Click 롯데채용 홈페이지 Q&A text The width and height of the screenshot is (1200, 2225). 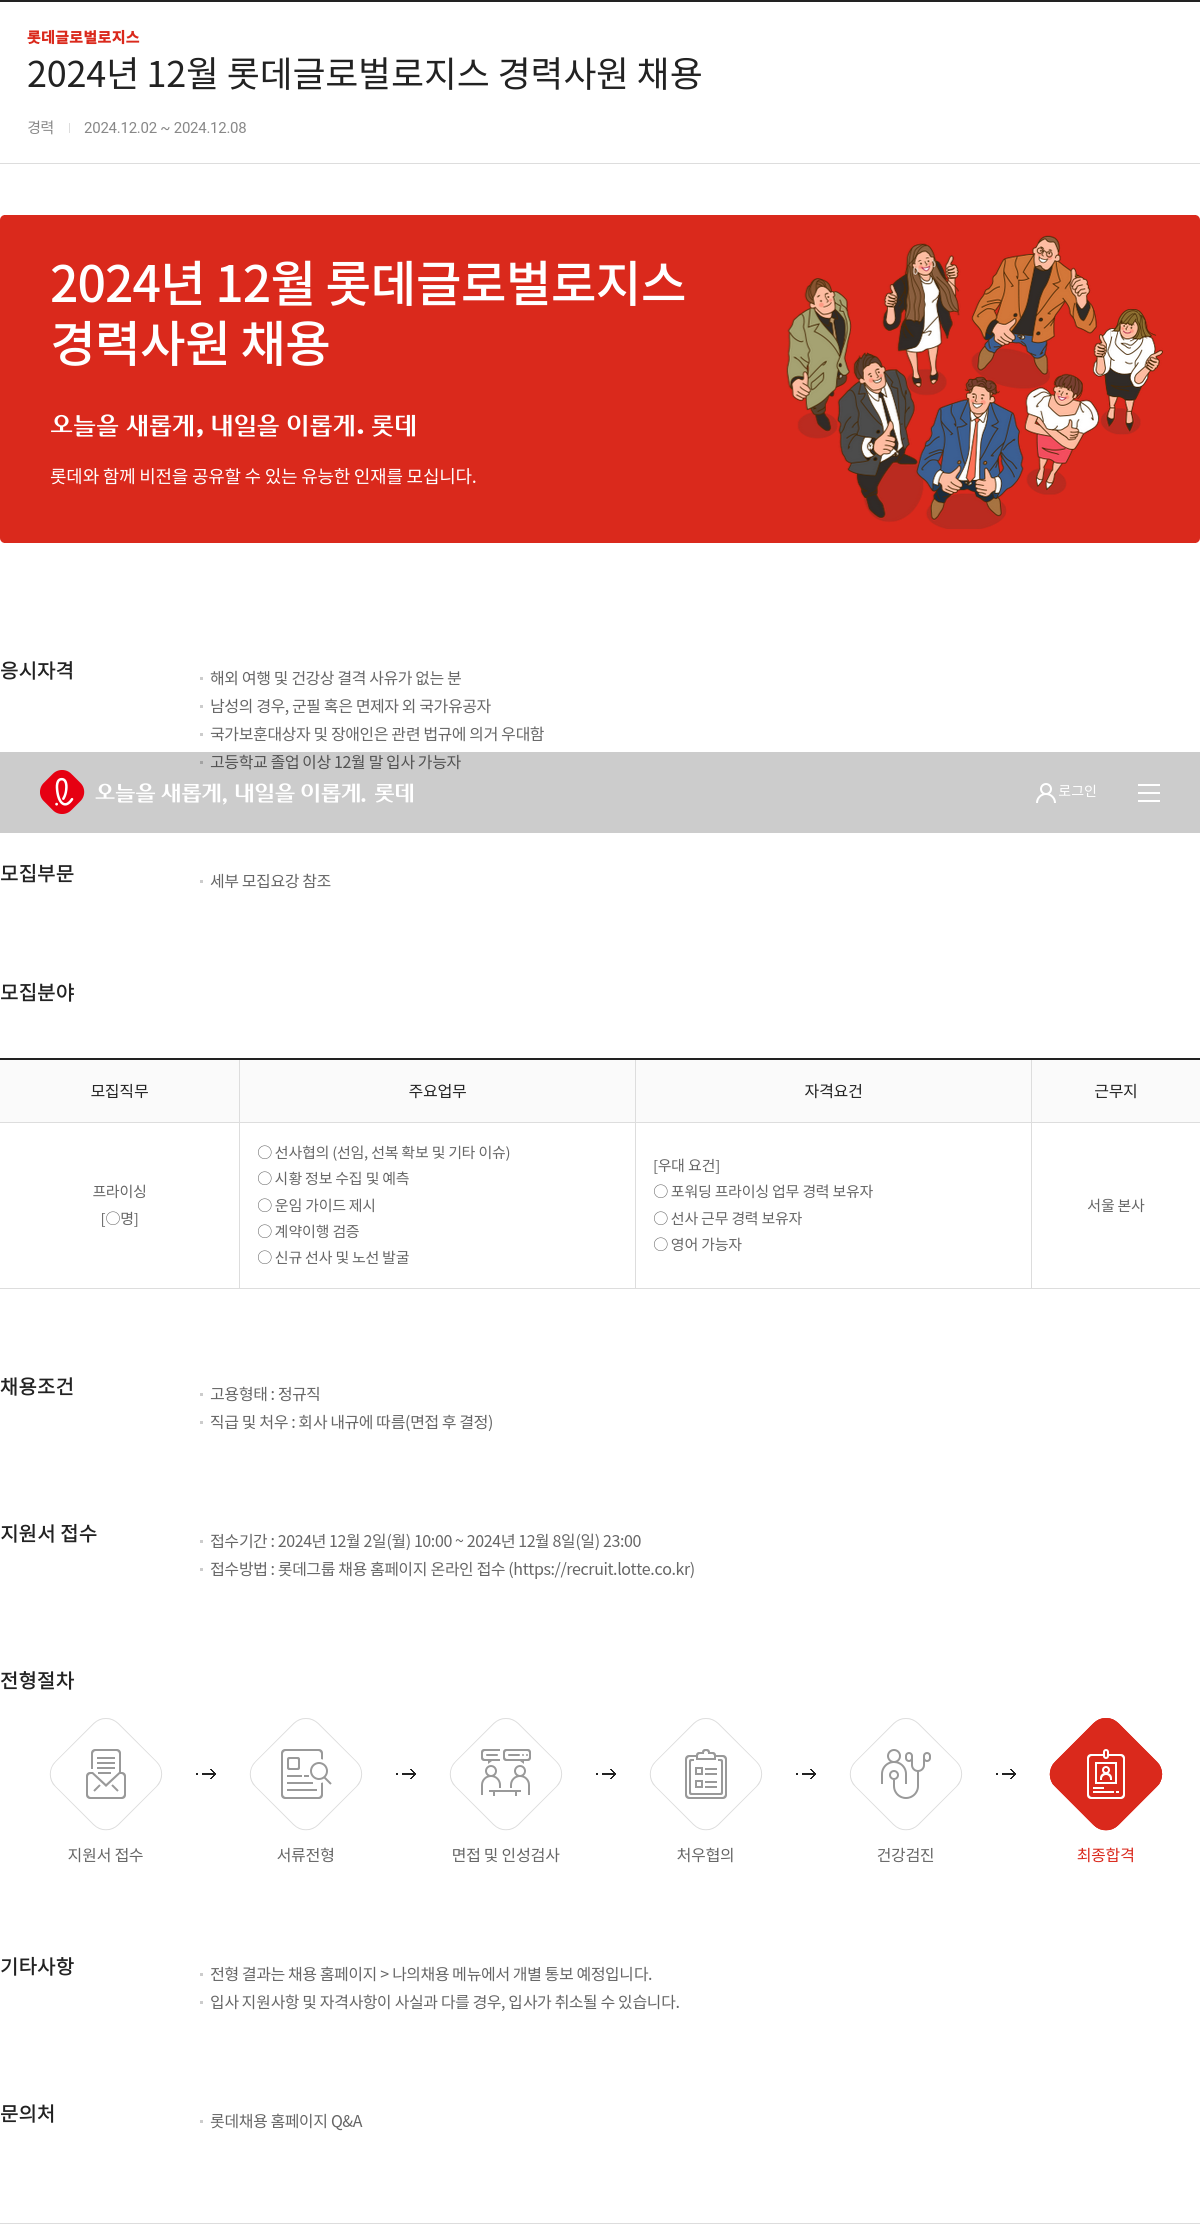[286, 2121]
